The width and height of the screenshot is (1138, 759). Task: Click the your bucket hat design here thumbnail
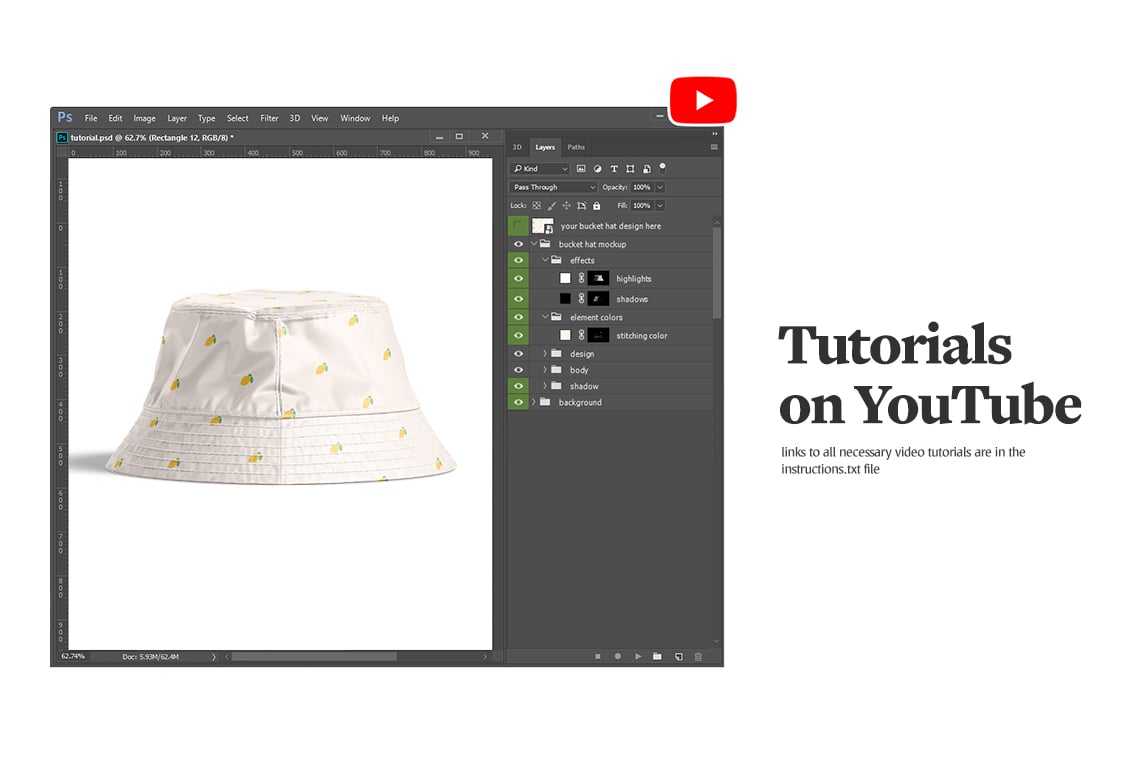[x=543, y=225]
